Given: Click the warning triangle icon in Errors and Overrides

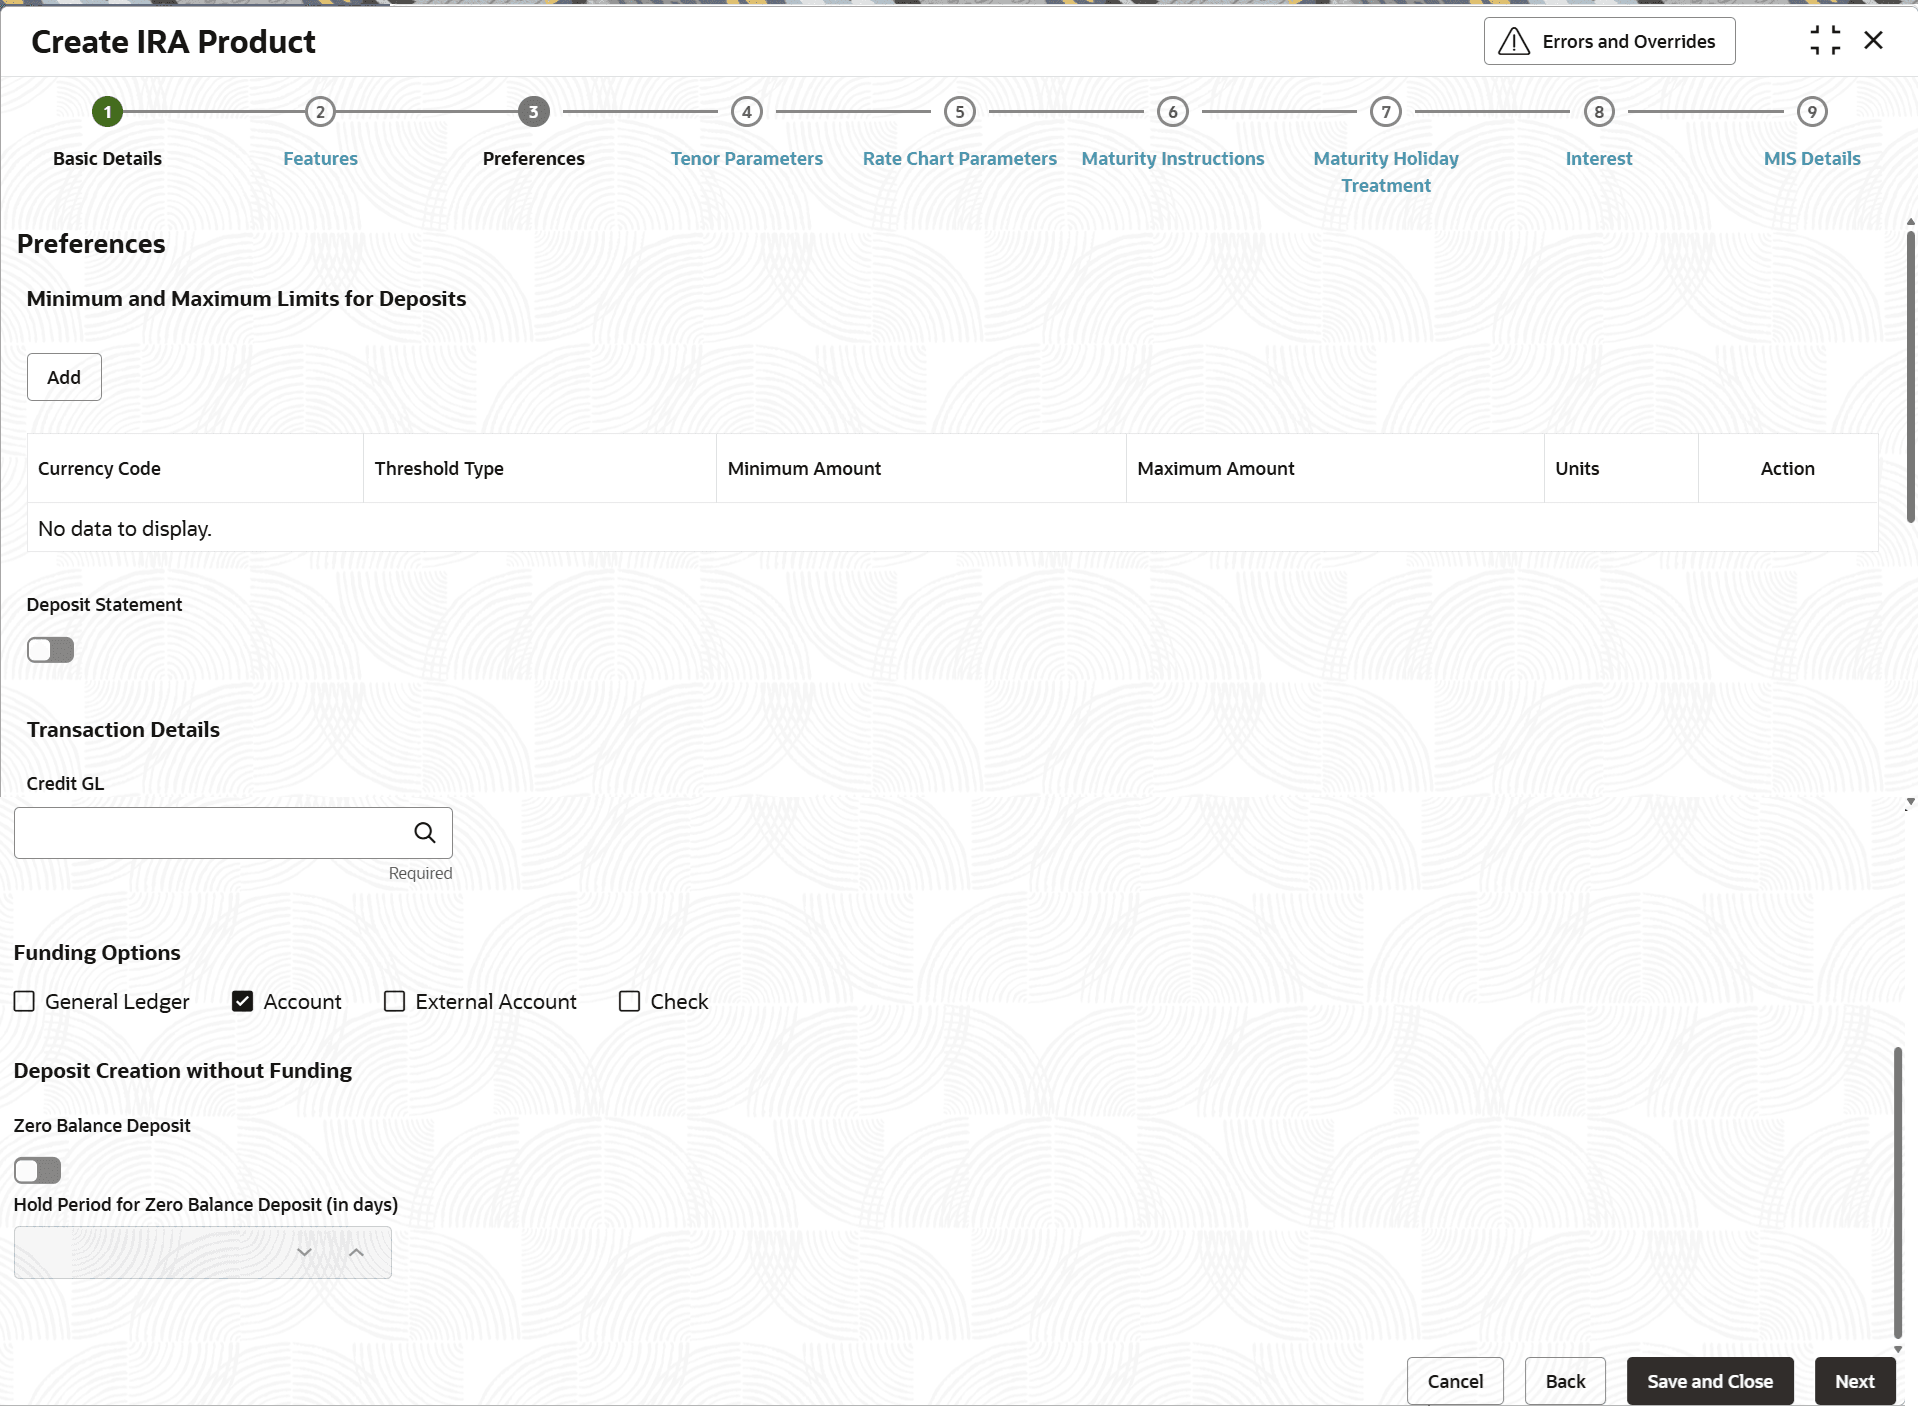Looking at the screenshot, I should (x=1514, y=41).
